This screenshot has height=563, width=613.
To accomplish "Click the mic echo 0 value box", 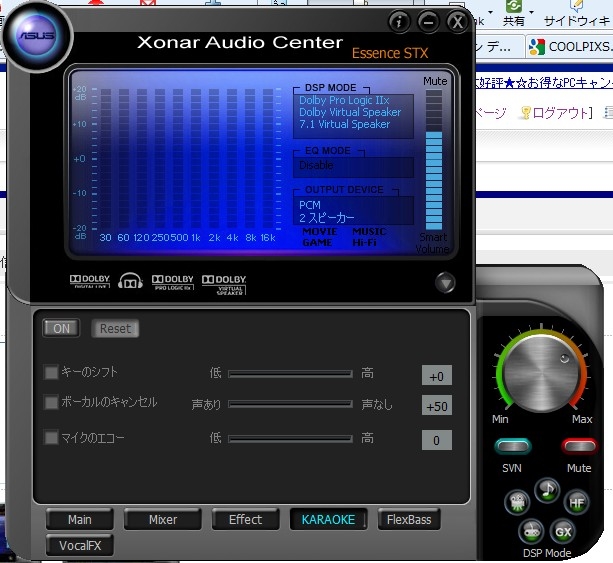I will [x=437, y=440].
